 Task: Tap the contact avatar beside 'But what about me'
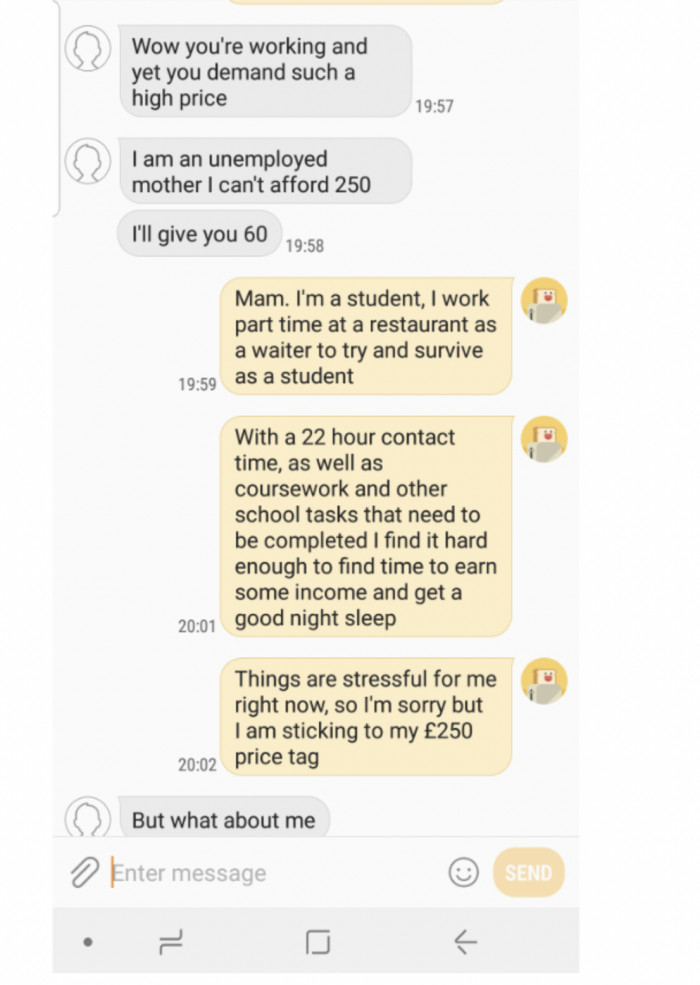point(88,818)
